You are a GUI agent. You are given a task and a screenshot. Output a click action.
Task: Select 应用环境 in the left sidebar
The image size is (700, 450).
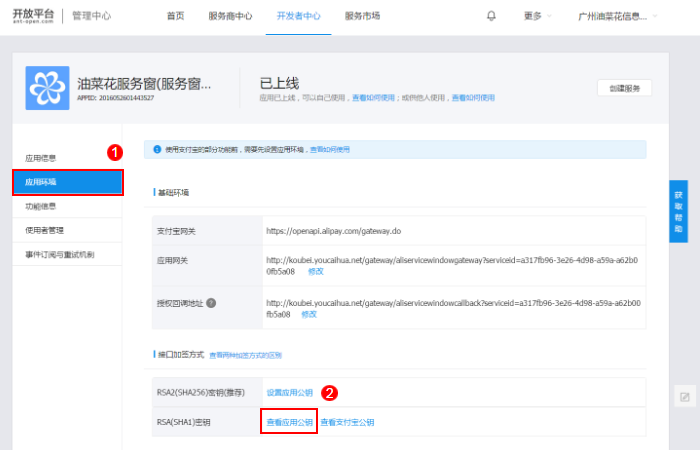point(67,182)
